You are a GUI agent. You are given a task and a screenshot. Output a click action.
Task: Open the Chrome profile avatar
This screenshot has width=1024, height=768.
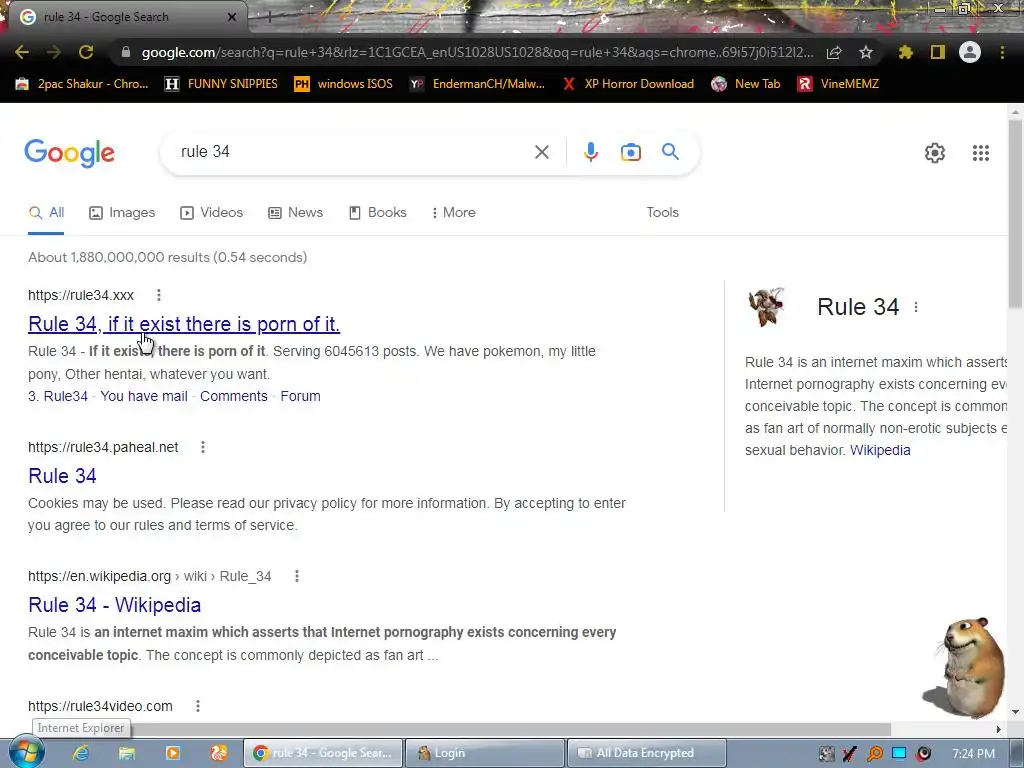(x=970, y=52)
